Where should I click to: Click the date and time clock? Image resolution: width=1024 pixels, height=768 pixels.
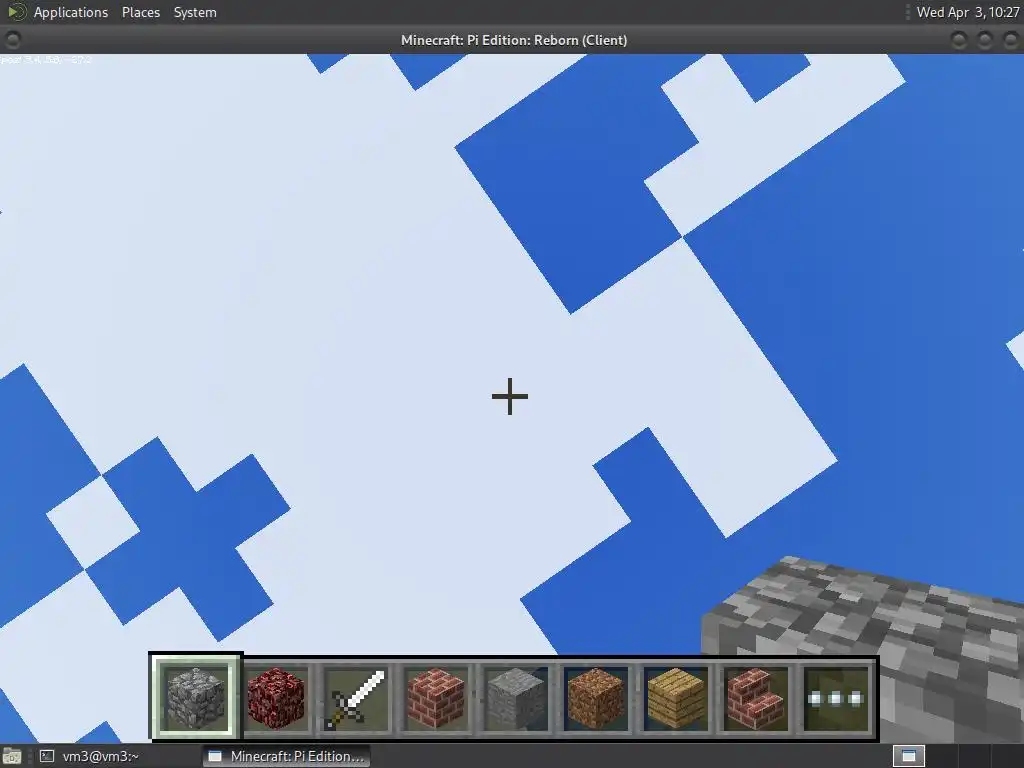tap(967, 12)
